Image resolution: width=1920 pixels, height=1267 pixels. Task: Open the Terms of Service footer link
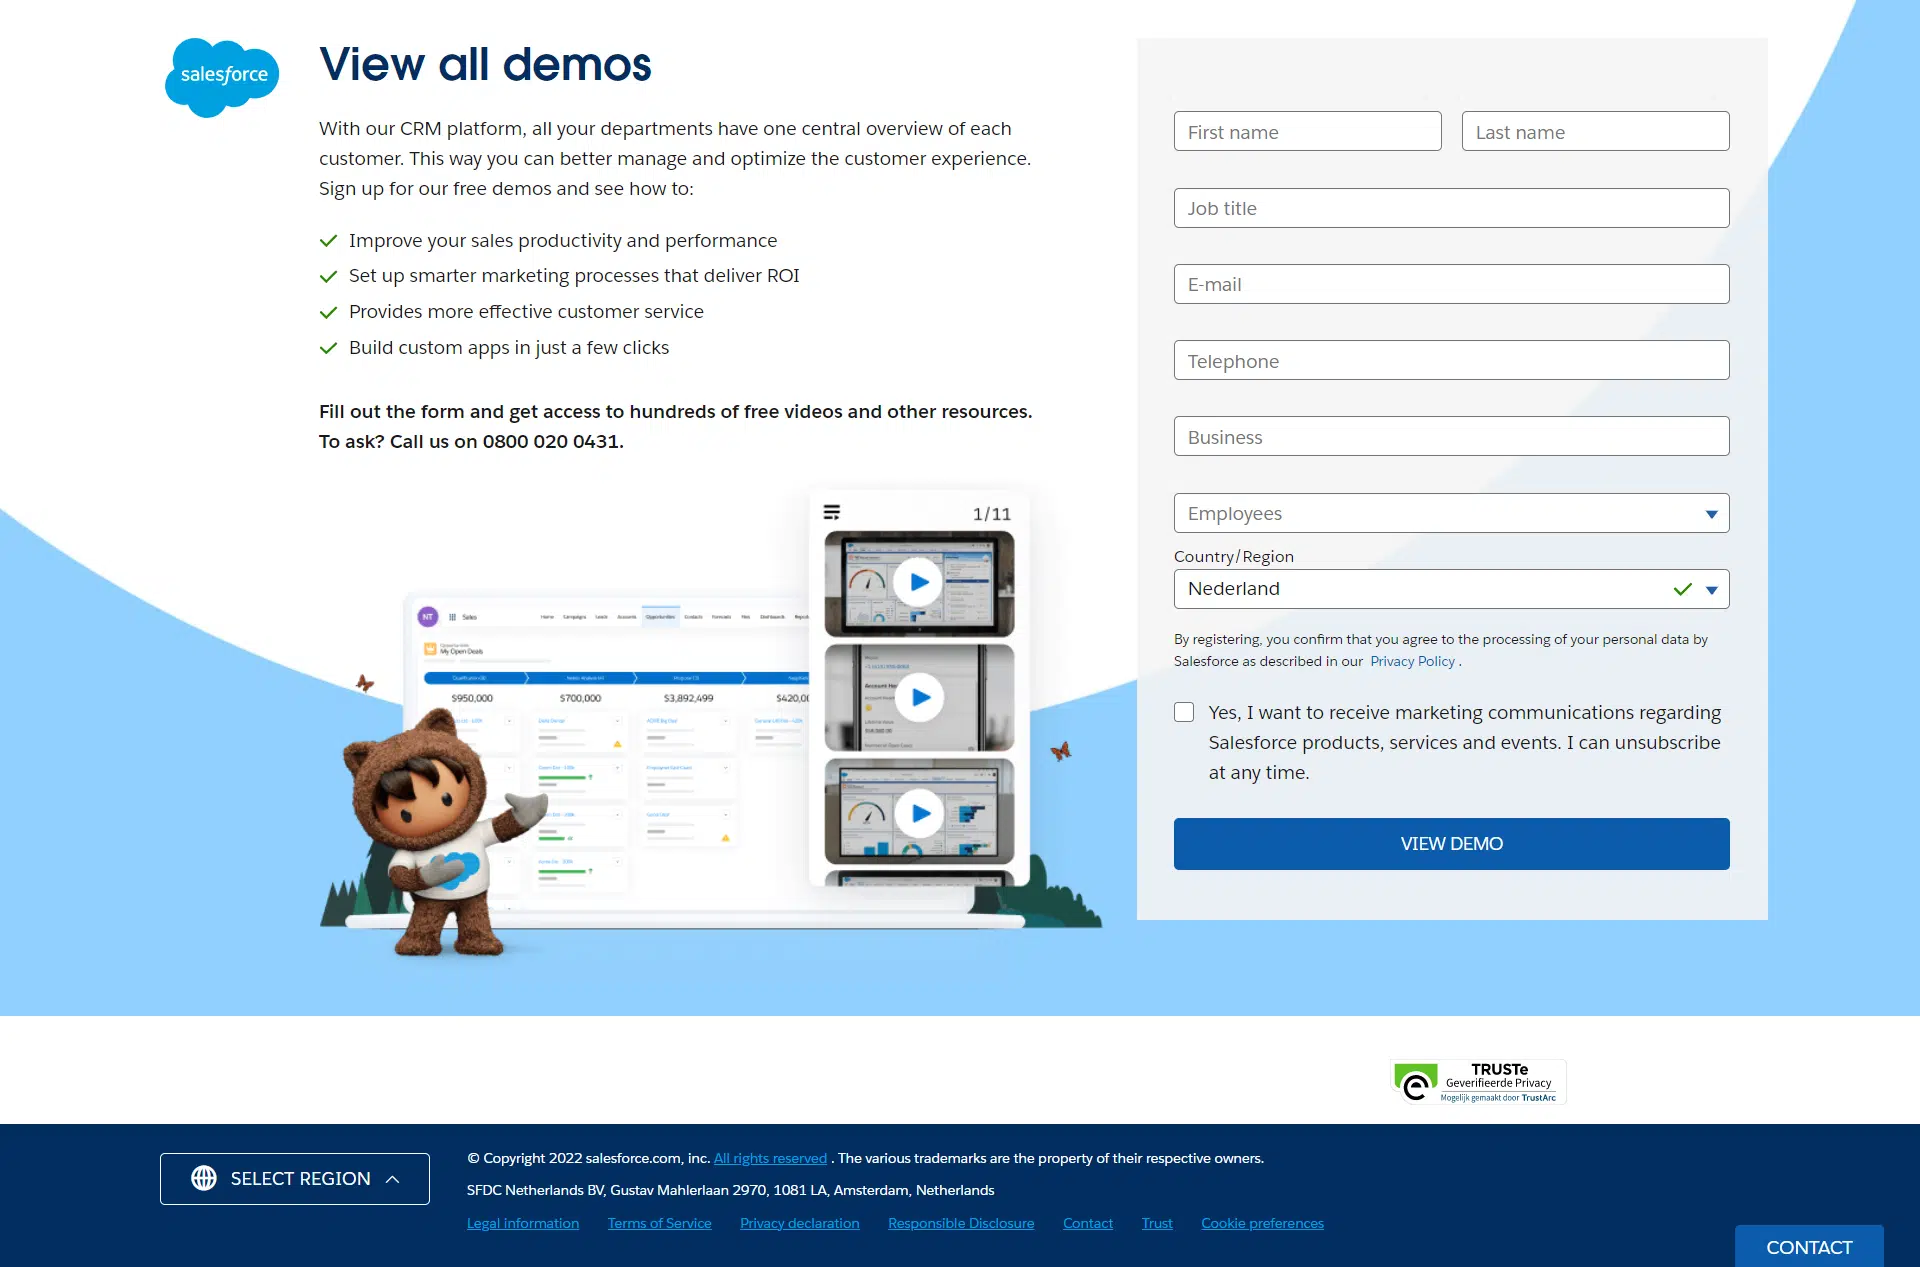[659, 1223]
